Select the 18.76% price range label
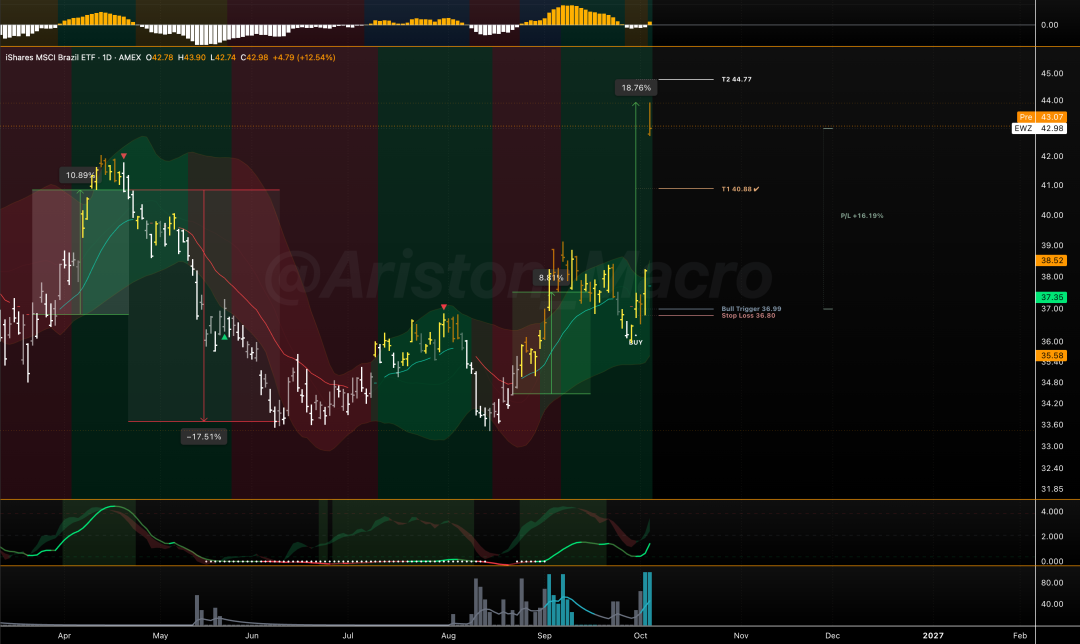The image size is (1080, 644). click(636, 87)
